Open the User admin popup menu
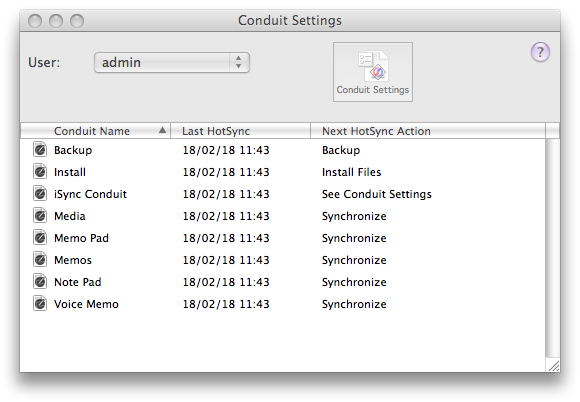This screenshot has height=402, width=580. pyautogui.click(x=172, y=63)
